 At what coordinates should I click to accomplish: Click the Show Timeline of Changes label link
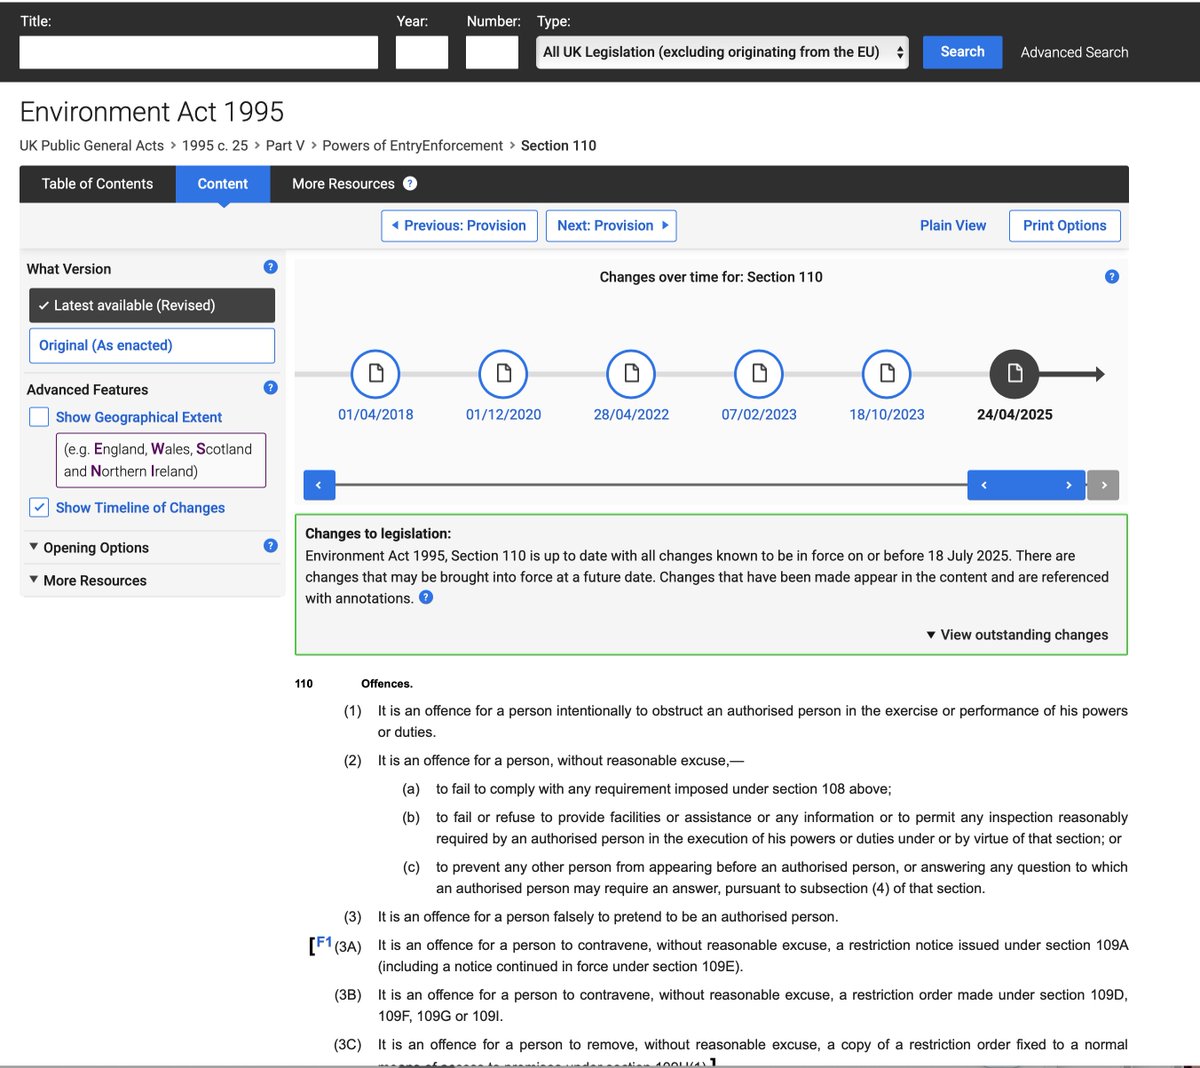tap(140, 508)
